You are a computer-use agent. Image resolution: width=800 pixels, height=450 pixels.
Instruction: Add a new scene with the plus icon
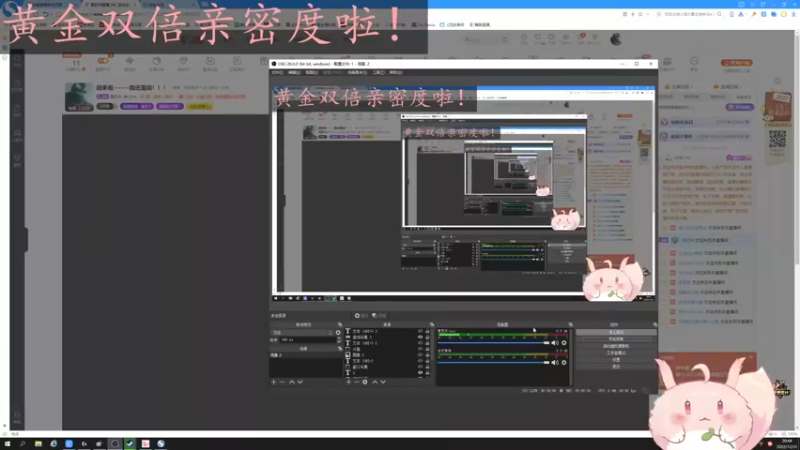[273, 382]
